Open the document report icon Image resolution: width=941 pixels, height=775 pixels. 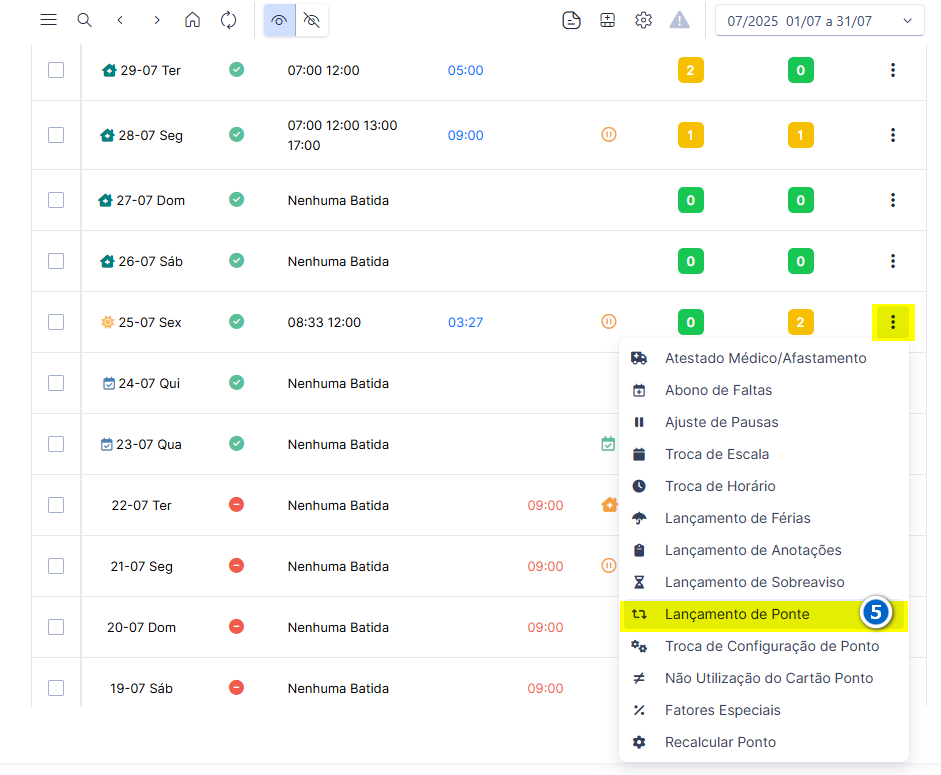point(571,20)
